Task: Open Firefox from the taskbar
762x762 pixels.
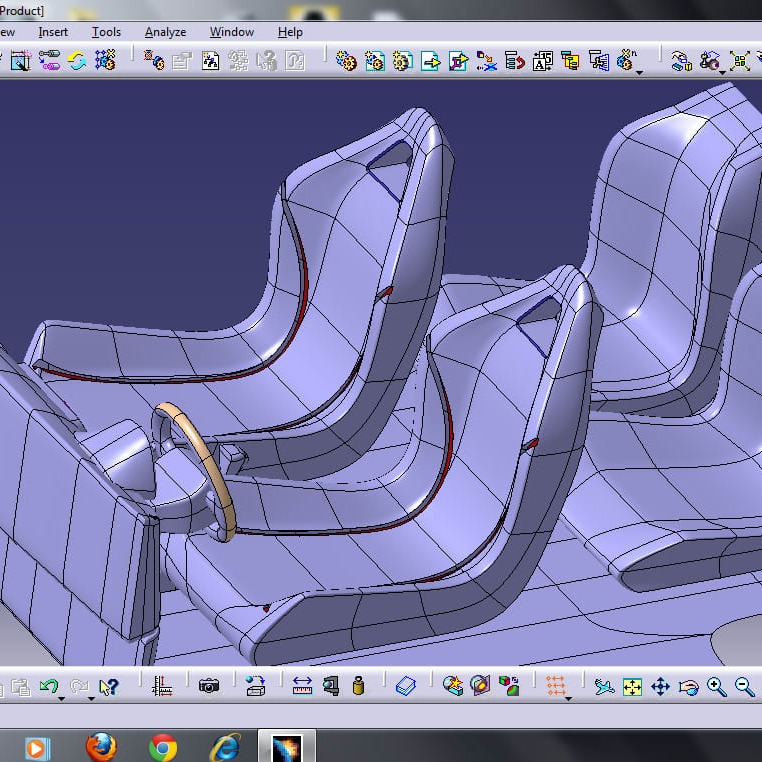Action: pyautogui.click(x=101, y=746)
